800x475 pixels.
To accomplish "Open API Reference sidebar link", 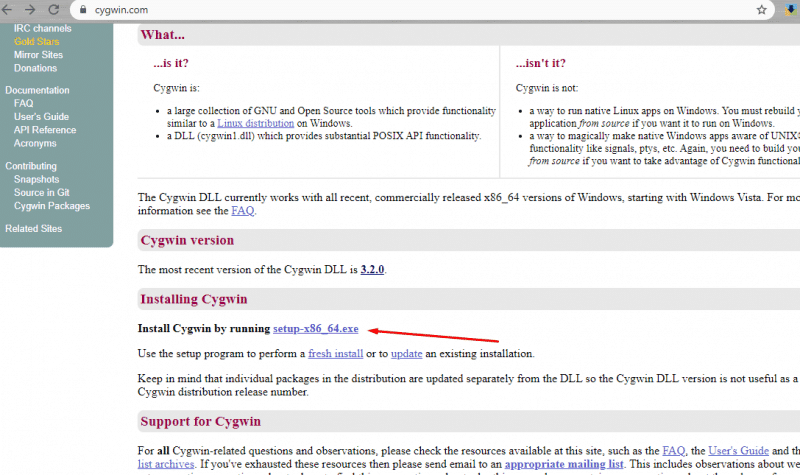I will click(45, 130).
